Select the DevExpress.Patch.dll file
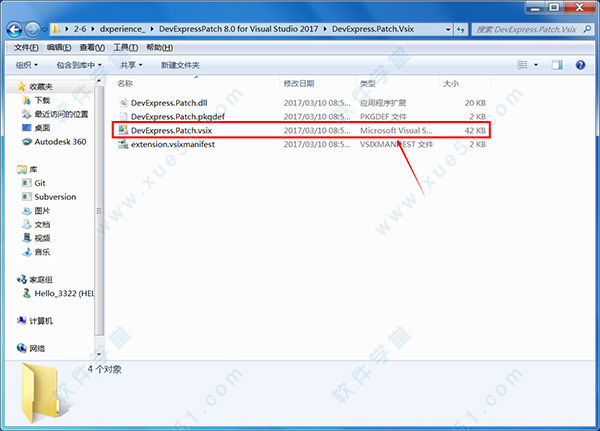The height and width of the screenshot is (431, 600). point(169,103)
